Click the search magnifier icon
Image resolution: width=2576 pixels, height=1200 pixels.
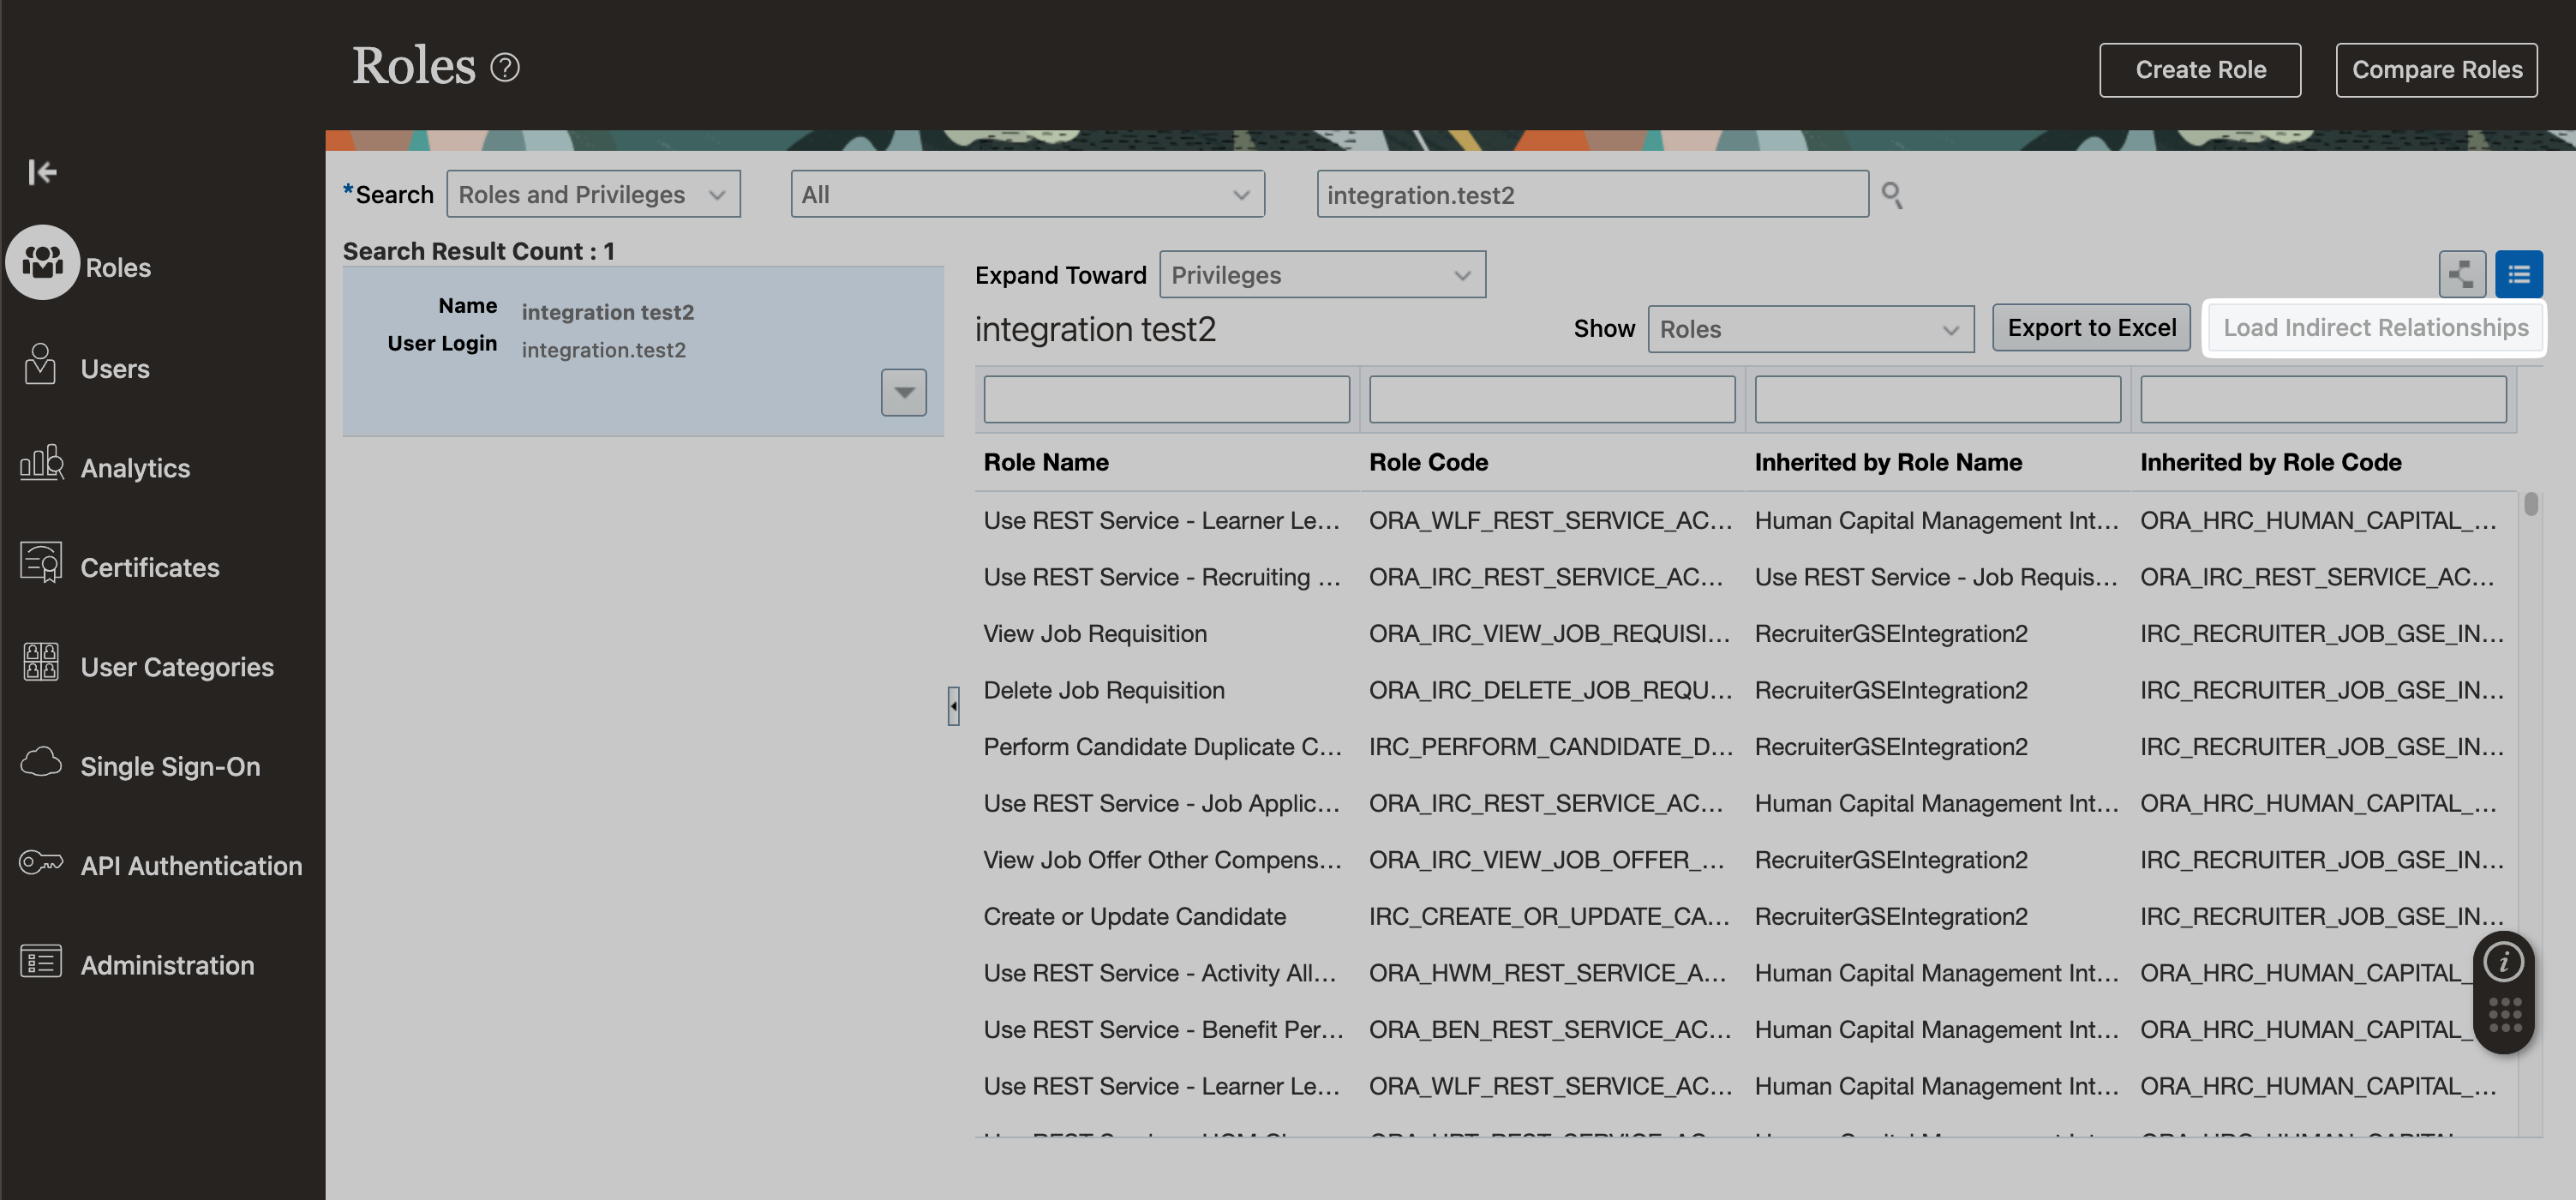click(x=1891, y=194)
